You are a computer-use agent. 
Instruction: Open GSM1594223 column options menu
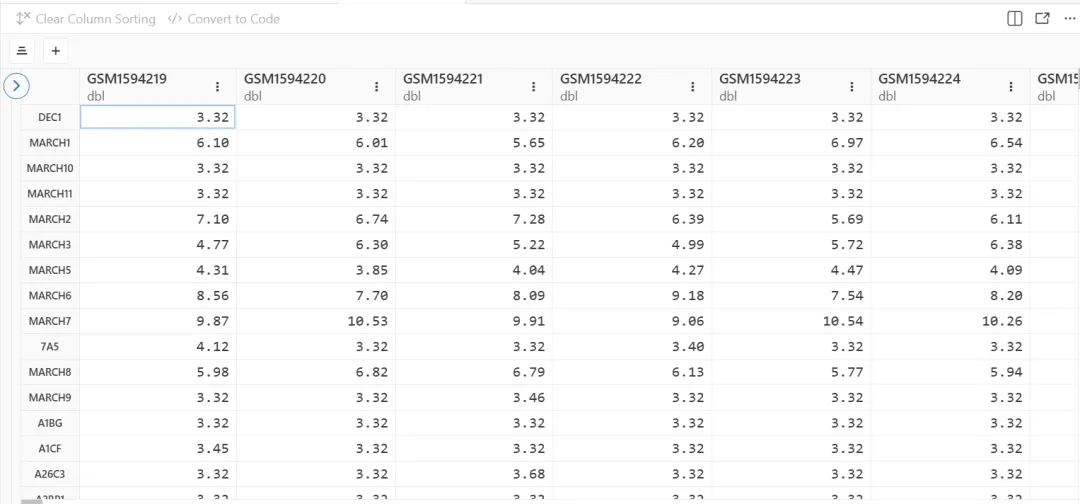click(852, 87)
